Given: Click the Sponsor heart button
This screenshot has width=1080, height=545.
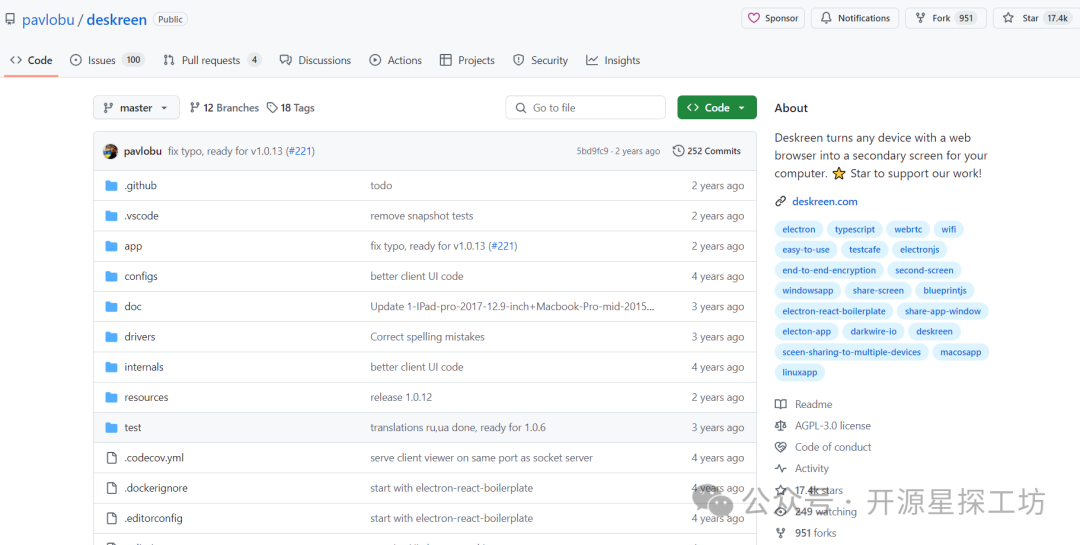Looking at the screenshot, I should 773,19.
